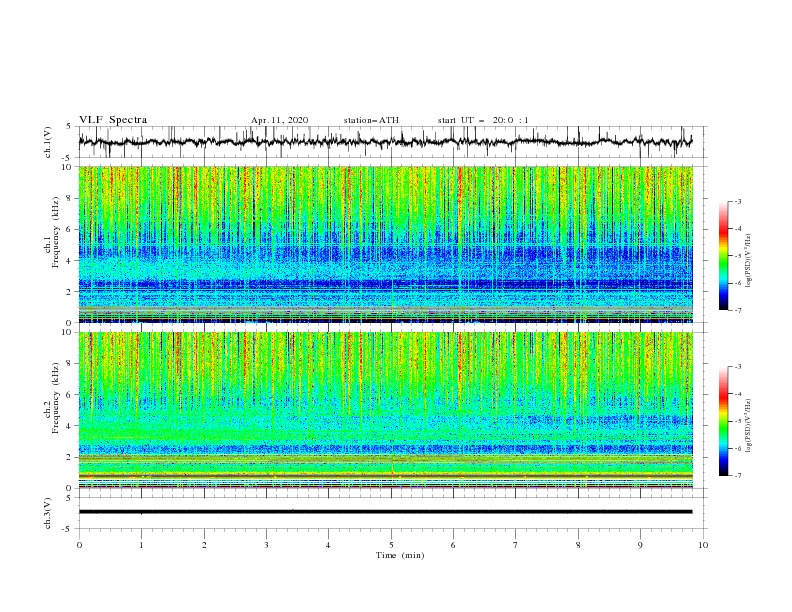The image size is (792, 612).
Task: Click time axis tick label '7'
Action: (516, 545)
